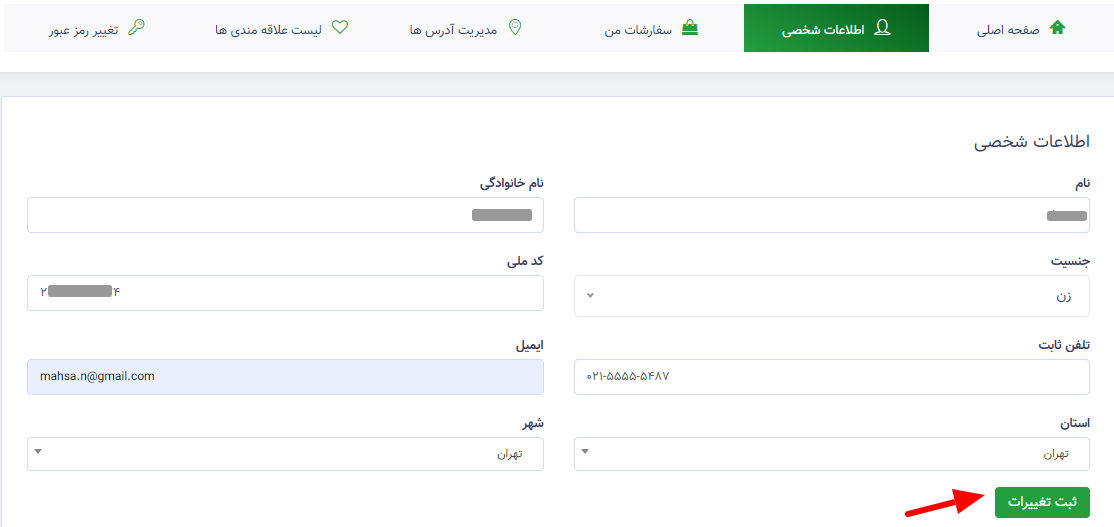The width and height of the screenshot is (1114, 527).
Task: Open لیست علاقه مندی ها tab
Action: [x=281, y=28]
